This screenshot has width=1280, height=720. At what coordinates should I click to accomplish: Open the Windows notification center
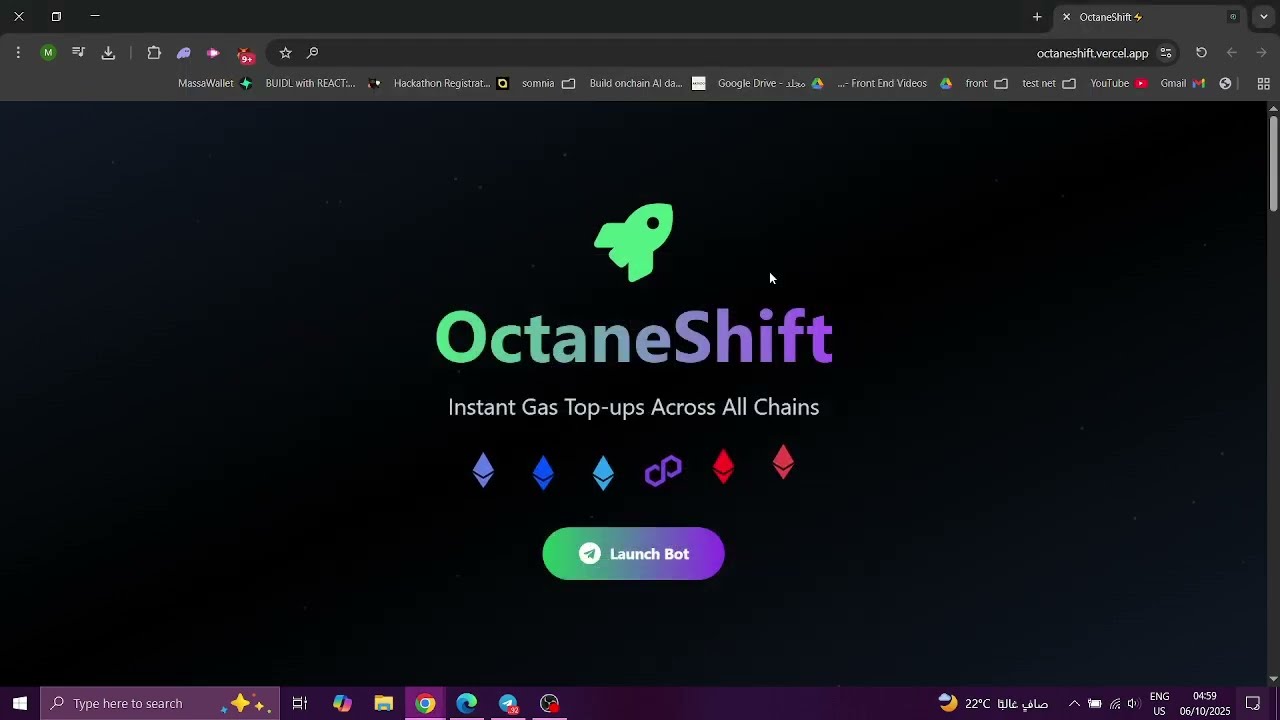pos(1253,703)
